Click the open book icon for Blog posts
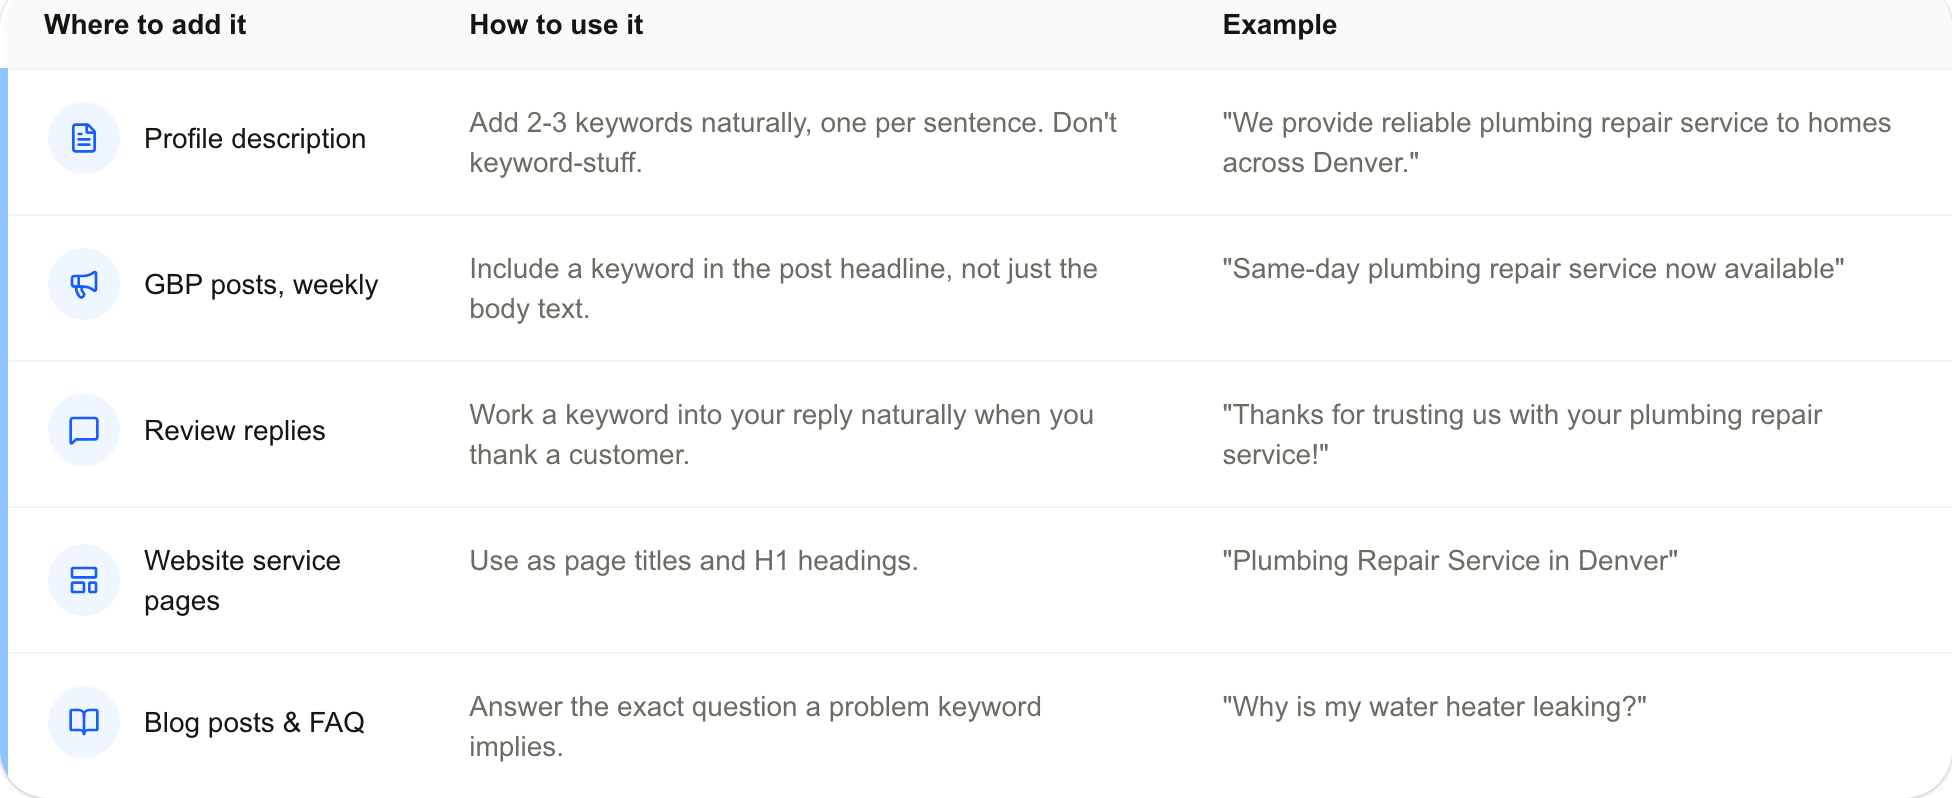 click(x=84, y=722)
